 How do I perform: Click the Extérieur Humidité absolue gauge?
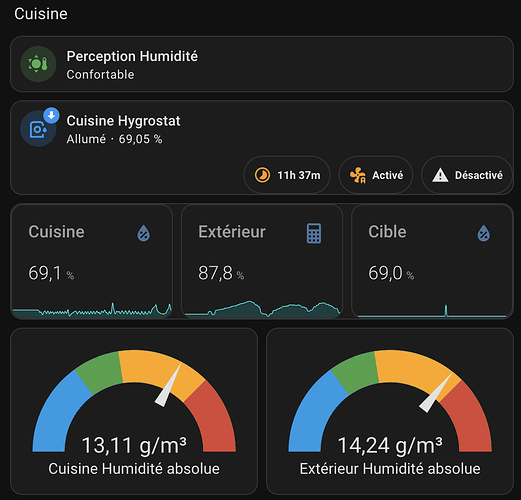click(x=390, y=411)
